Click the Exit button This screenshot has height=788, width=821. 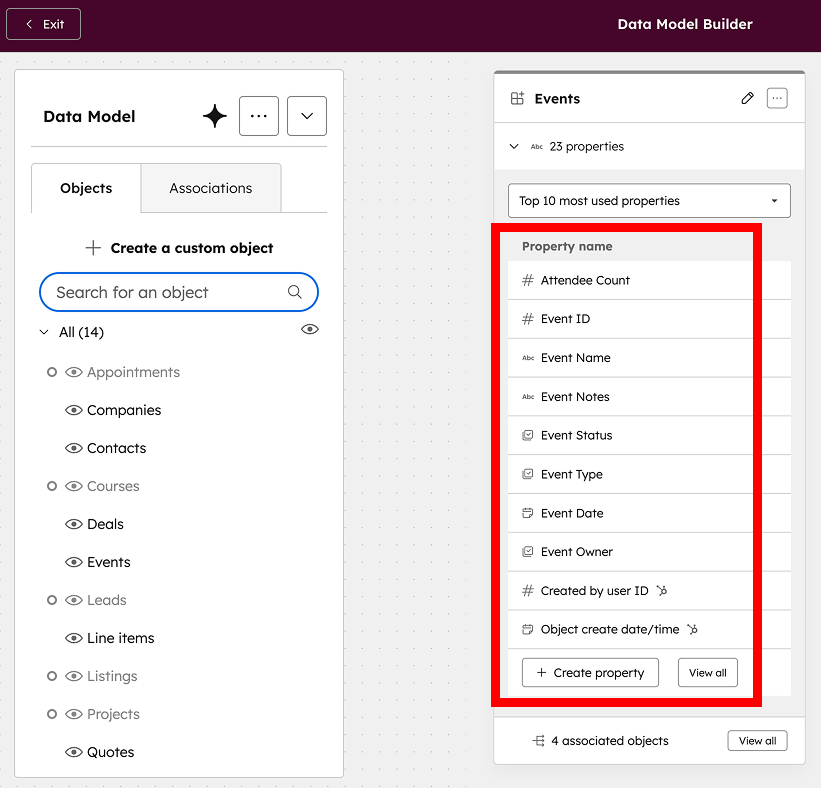pos(43,24)
